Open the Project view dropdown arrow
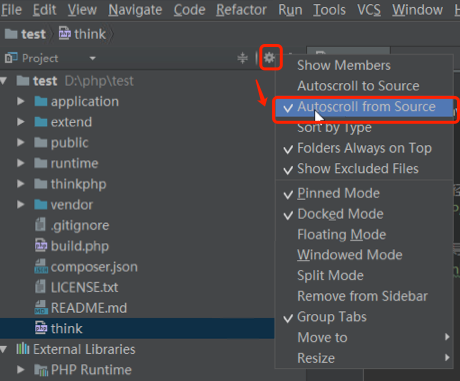This screenshot has height=381, width=460. [x=92, y=58]
